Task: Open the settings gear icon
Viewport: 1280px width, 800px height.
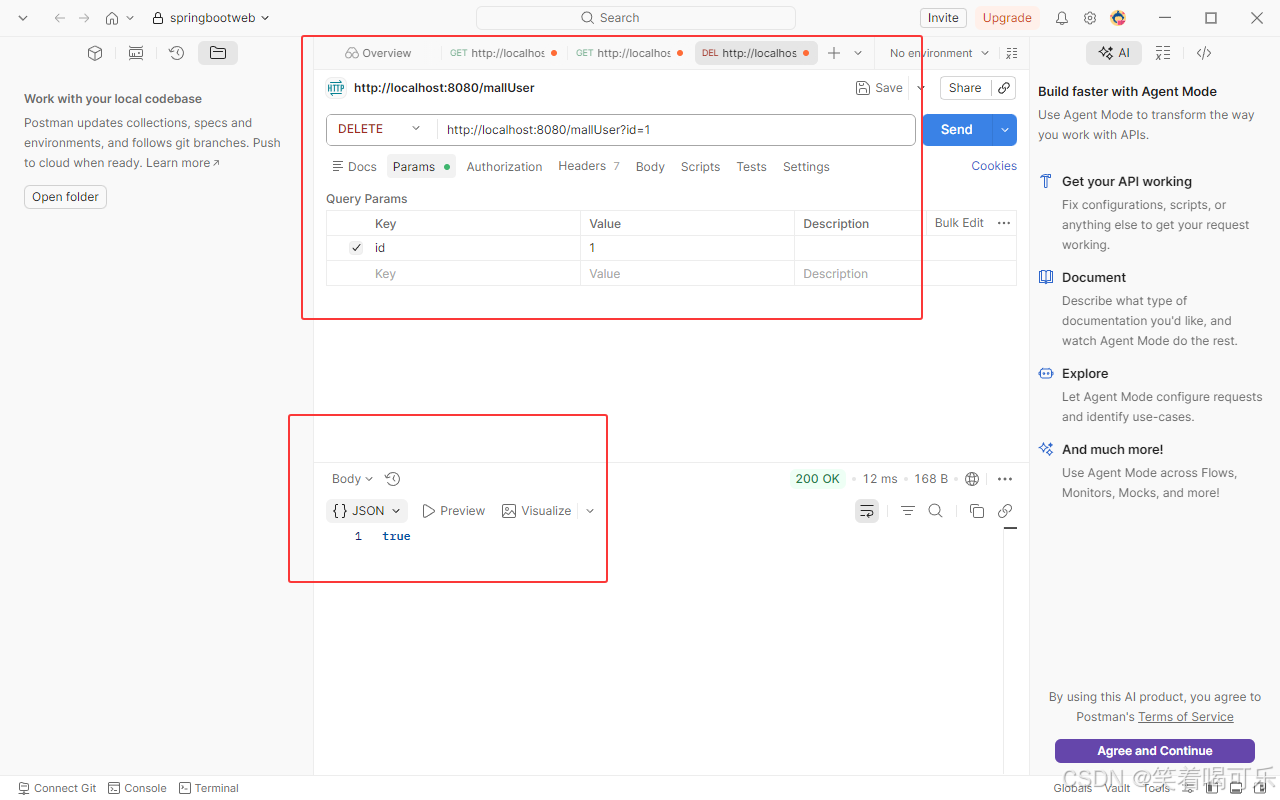Action: pyautogui.click(x=1090, y=18)
